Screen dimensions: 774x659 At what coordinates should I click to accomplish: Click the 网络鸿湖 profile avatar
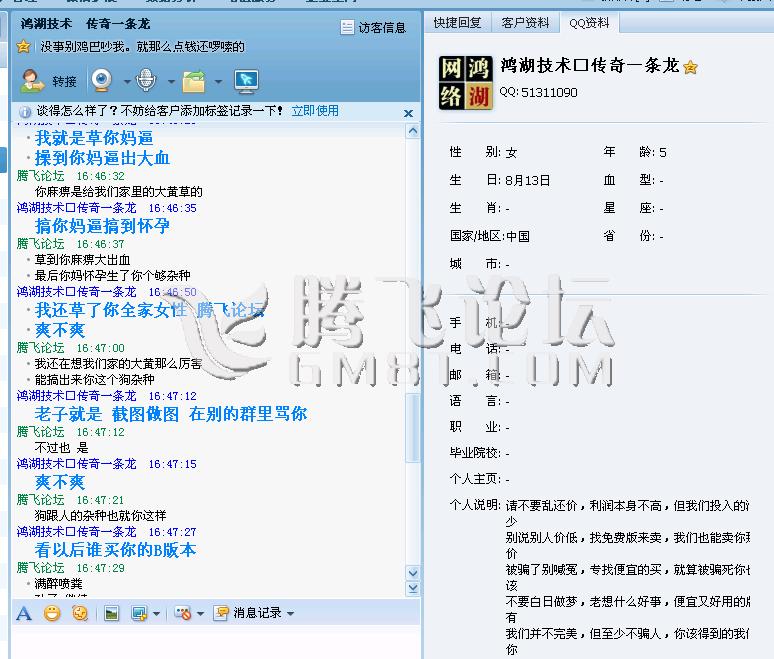[x=465, y=83]
